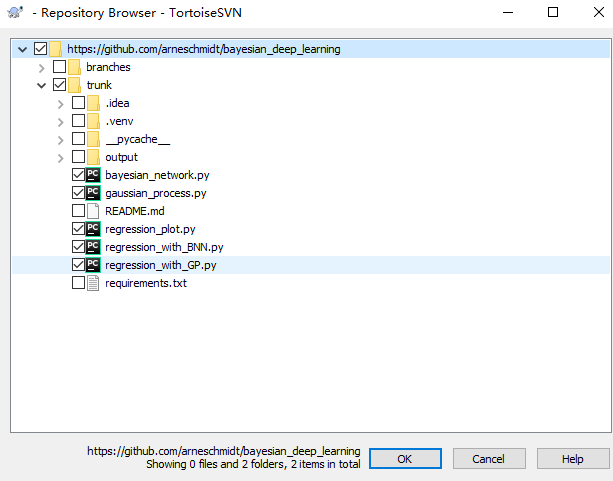Select bayesian_network.py file name
This screenshot has width=613, height=481.
point(157,175)
